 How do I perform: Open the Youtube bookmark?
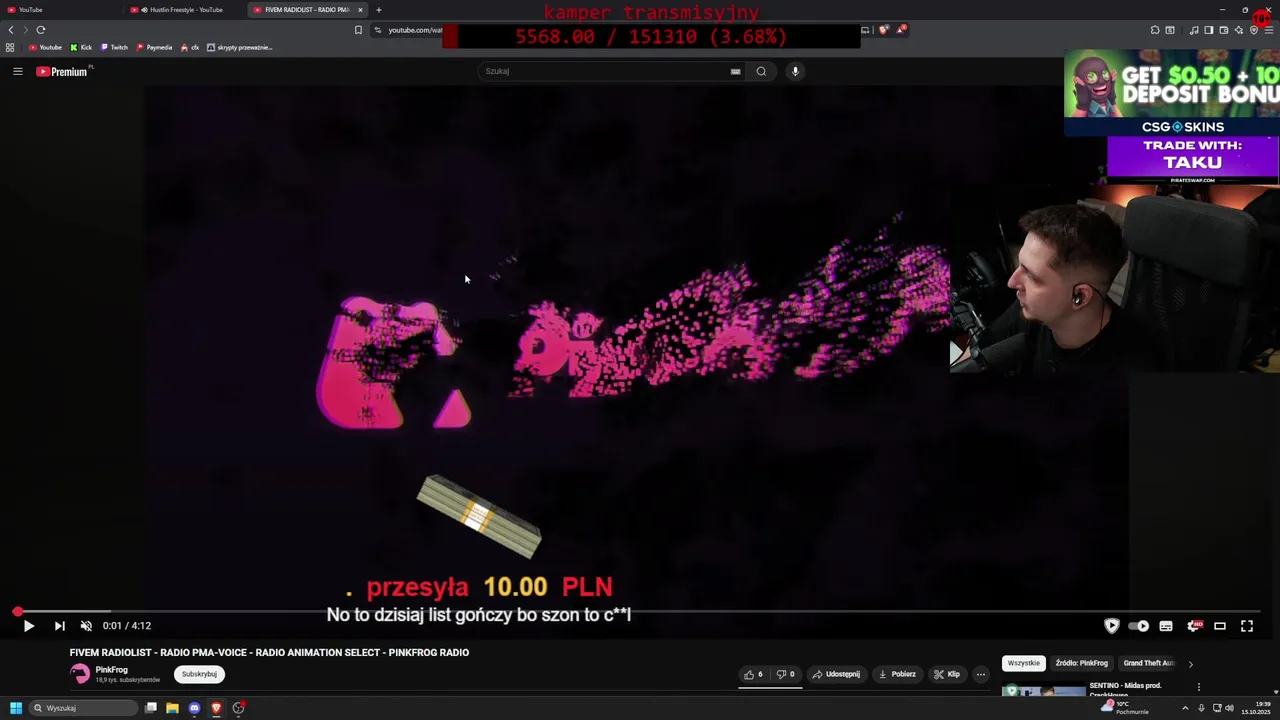pyautogui.click(x=45, y=47)
